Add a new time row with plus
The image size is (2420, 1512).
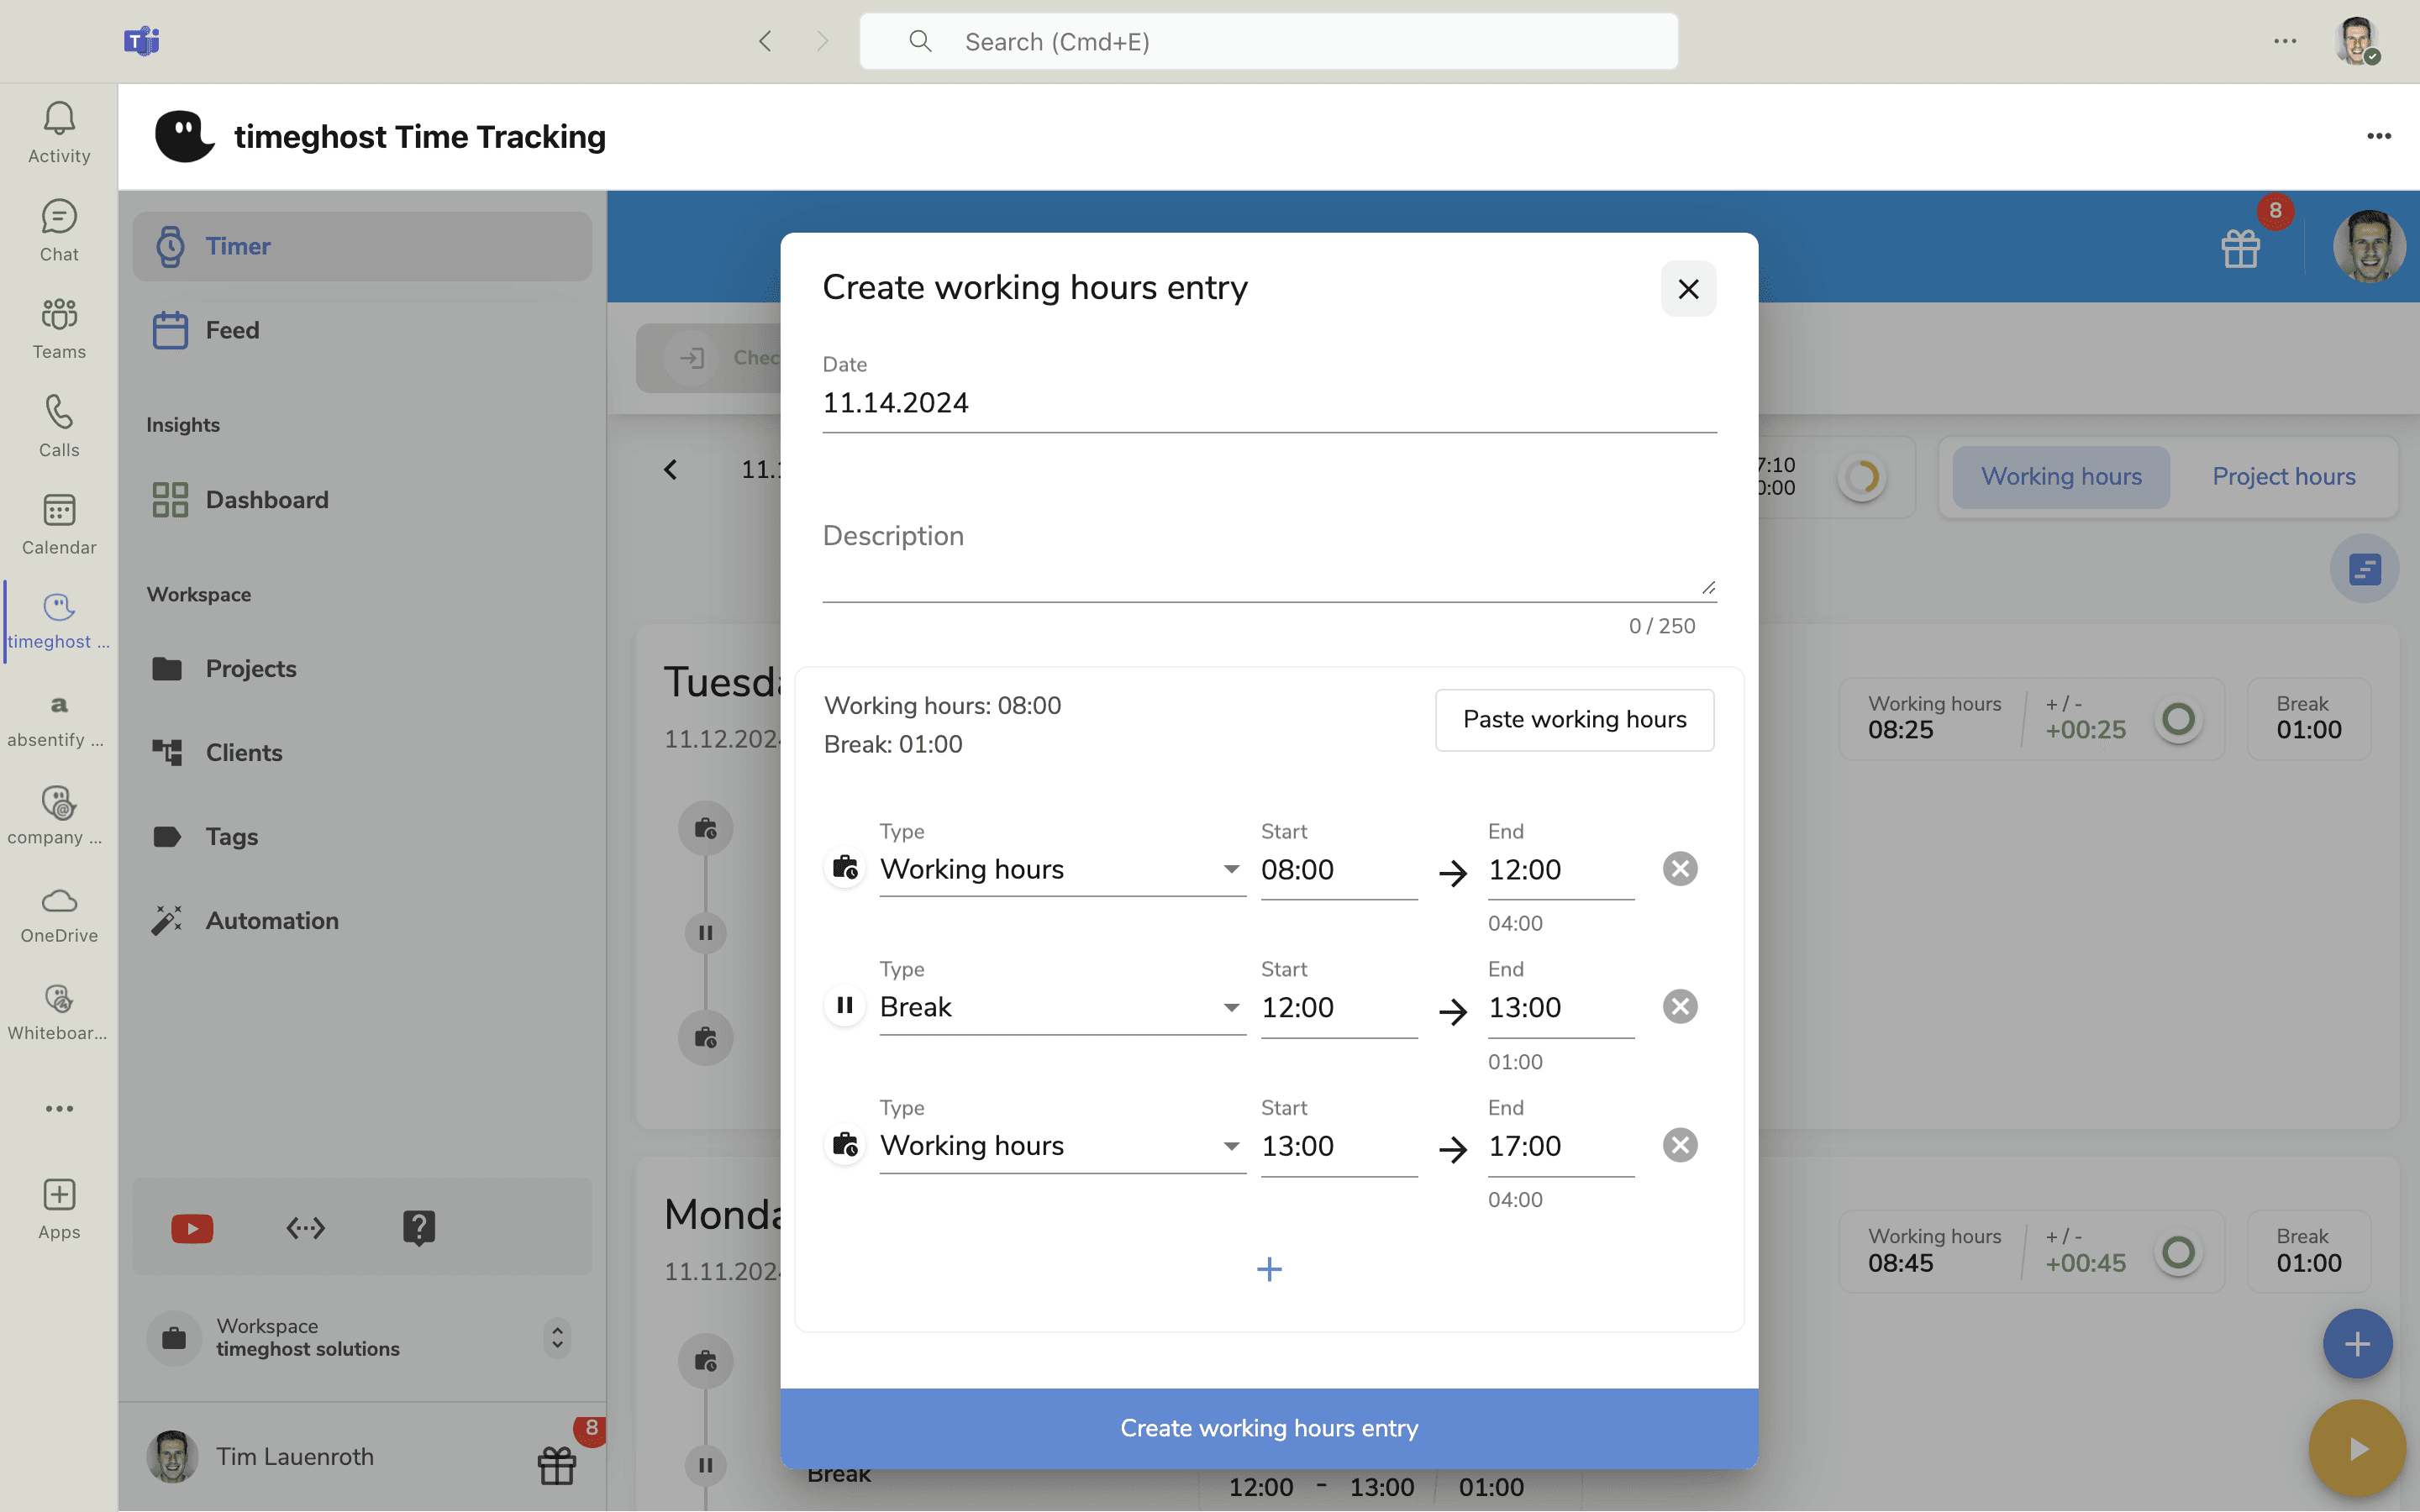[x=1269, y=1269]
